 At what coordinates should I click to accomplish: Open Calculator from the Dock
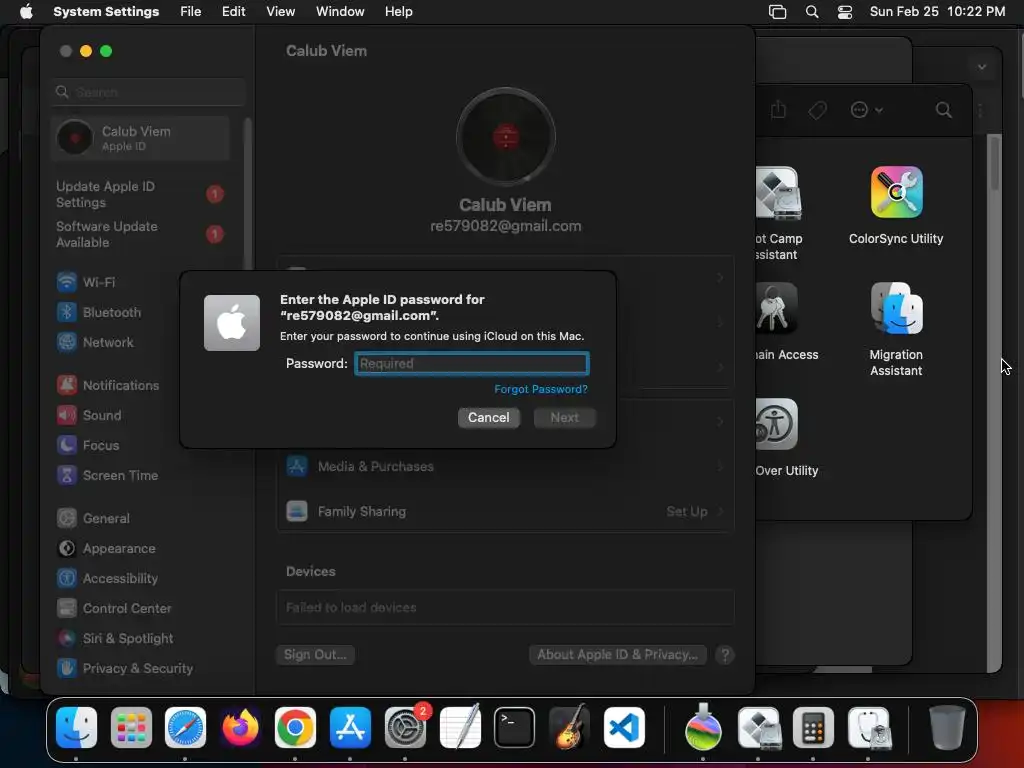(x=813, y=727)
